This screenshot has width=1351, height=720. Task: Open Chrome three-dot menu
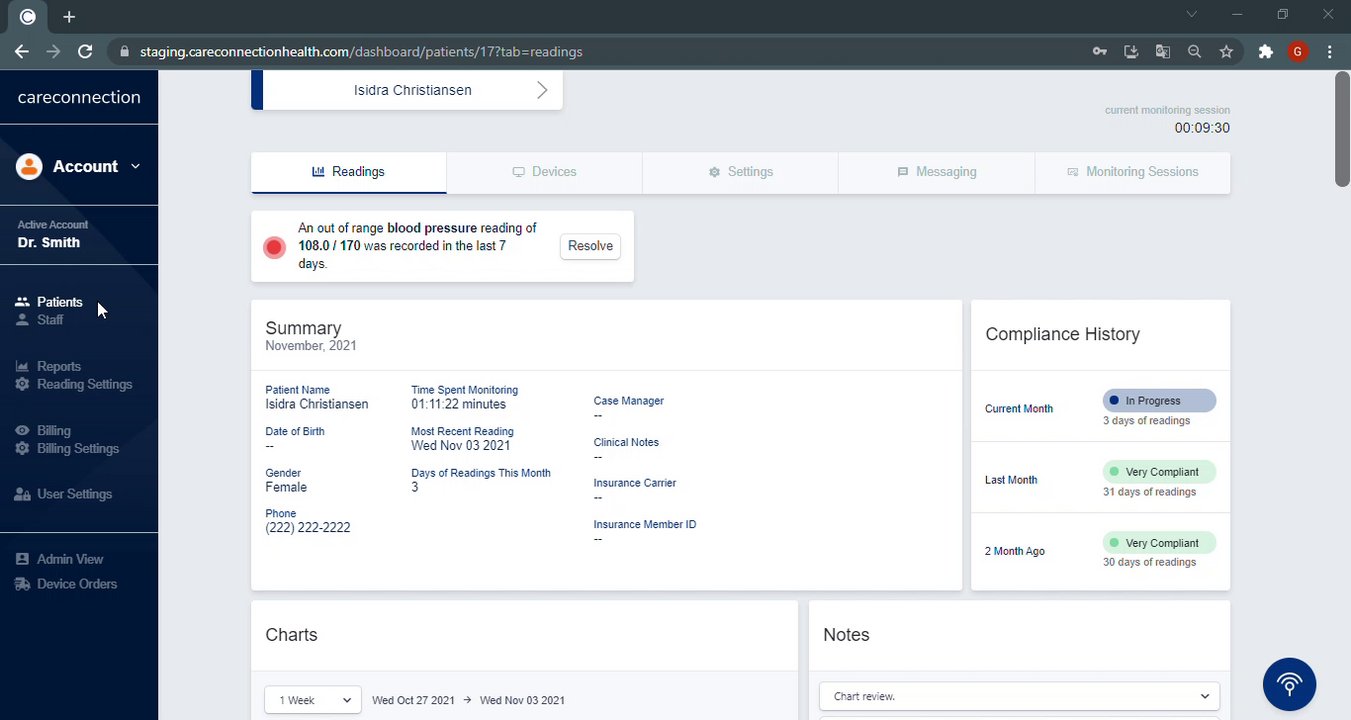click(1330, 51)
